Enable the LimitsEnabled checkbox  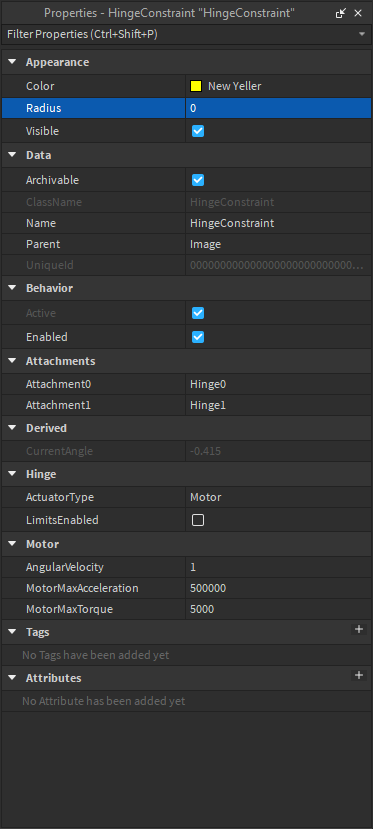tap(198, 520)
